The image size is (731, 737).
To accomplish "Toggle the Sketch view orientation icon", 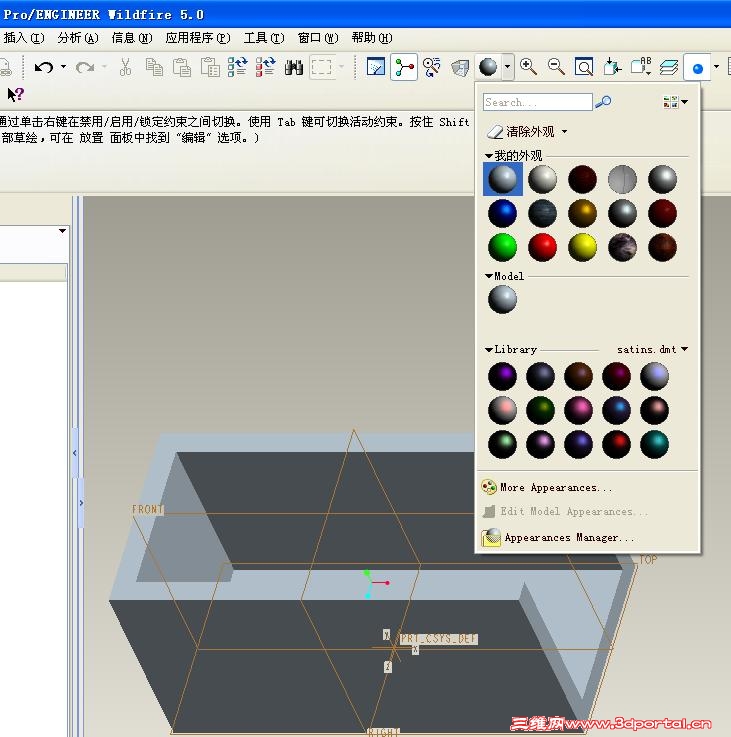I will pyautogui.click(x=376, y=67).
